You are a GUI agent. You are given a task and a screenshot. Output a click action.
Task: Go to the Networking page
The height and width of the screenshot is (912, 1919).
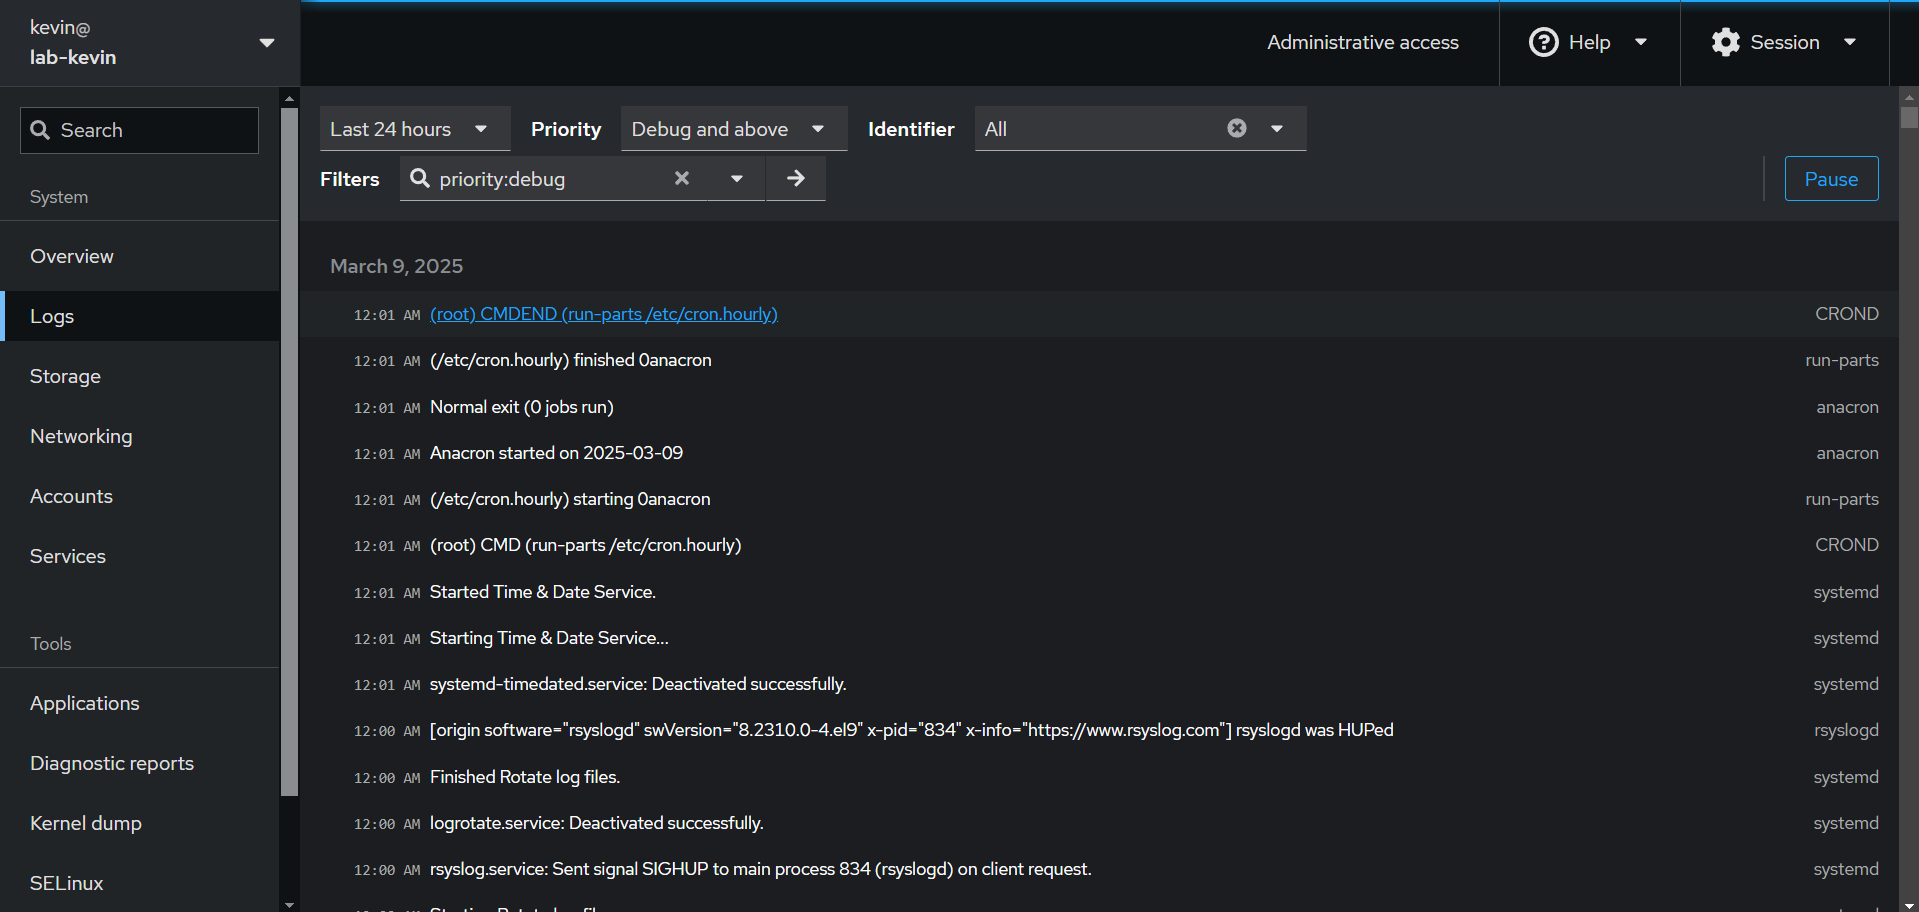coord(81,436)
